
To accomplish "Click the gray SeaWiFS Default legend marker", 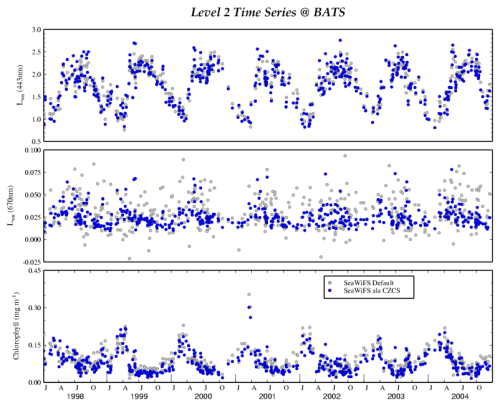I will click(330, 282).
